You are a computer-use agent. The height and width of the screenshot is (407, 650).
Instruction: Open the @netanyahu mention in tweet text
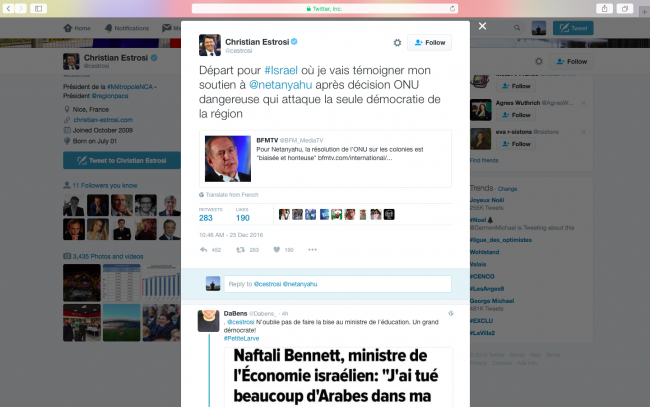(280, 85)
